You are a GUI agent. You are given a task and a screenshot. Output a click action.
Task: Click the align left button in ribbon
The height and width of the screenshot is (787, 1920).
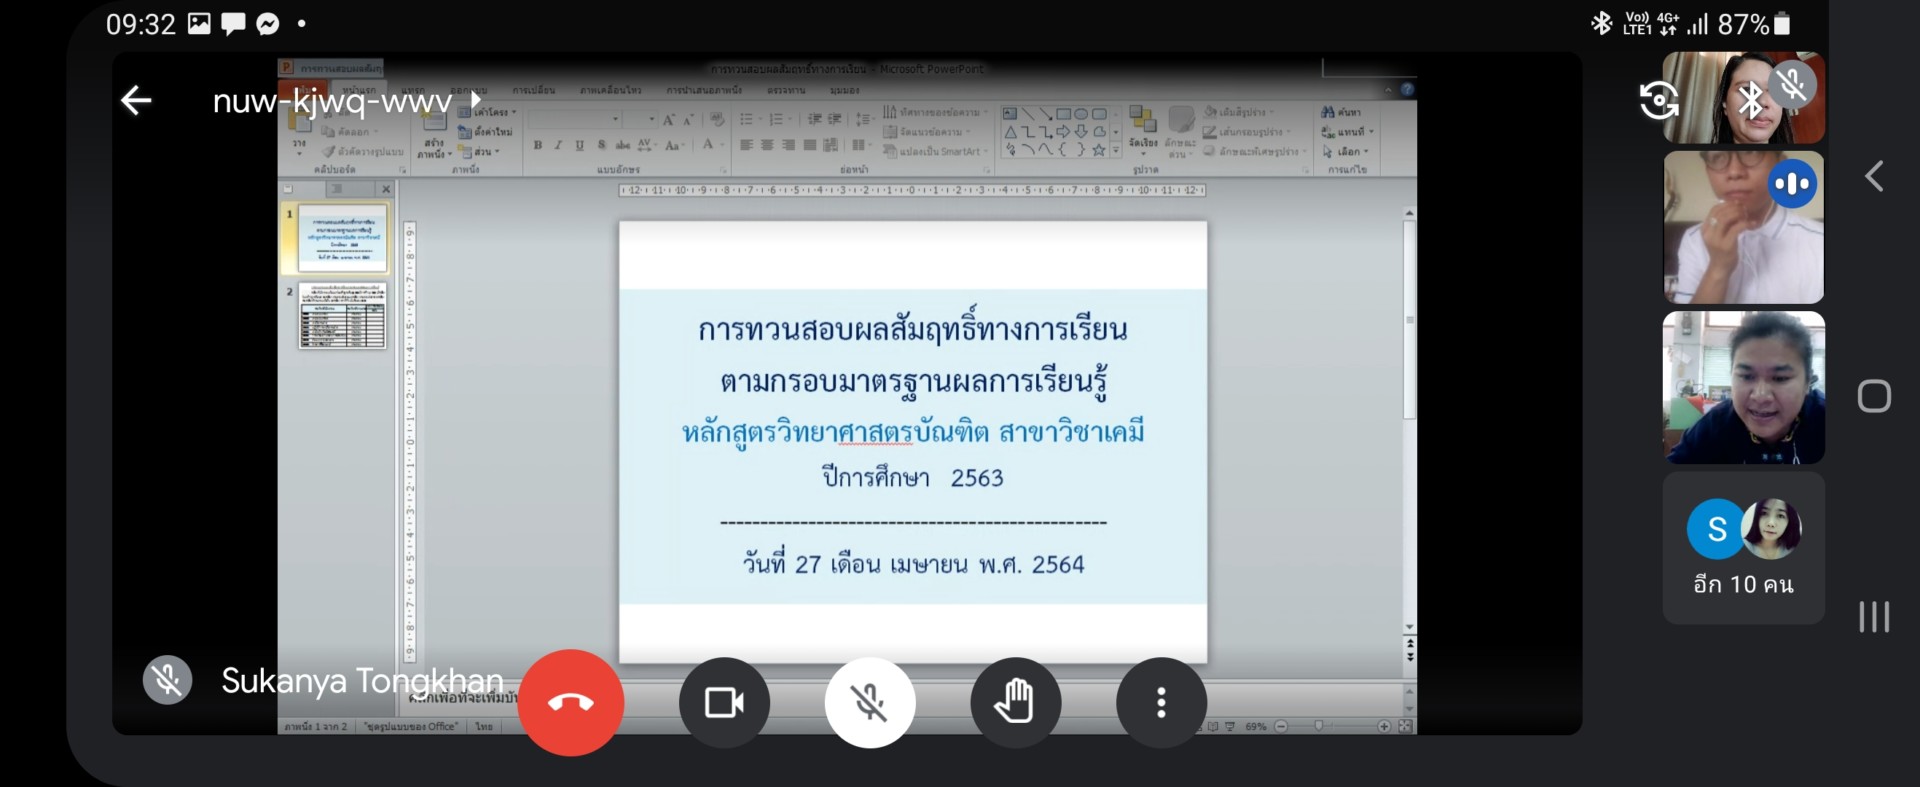[x=746, y=146]
